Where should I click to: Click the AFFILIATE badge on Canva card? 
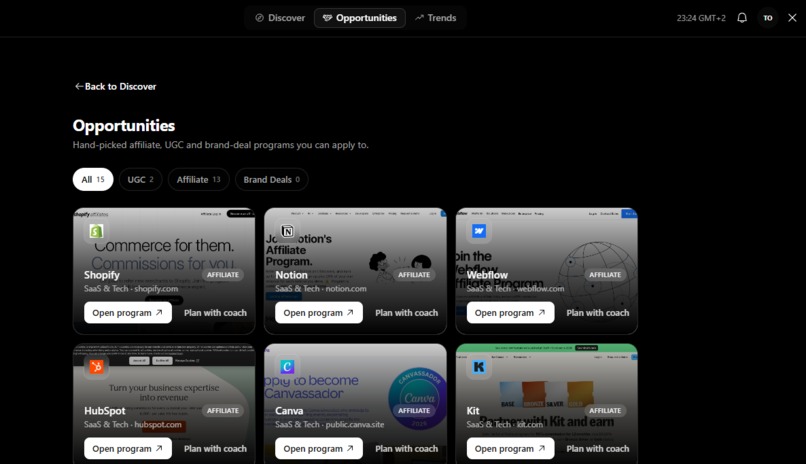(x=414, y=411)
